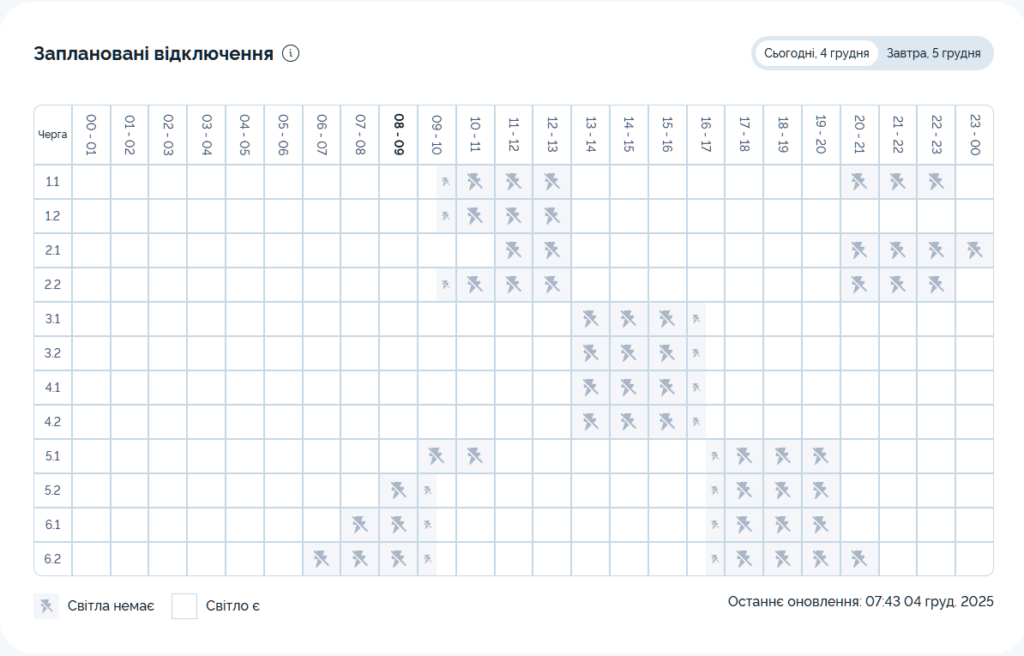Select the 2.2 queue row label

click(53, 285)
